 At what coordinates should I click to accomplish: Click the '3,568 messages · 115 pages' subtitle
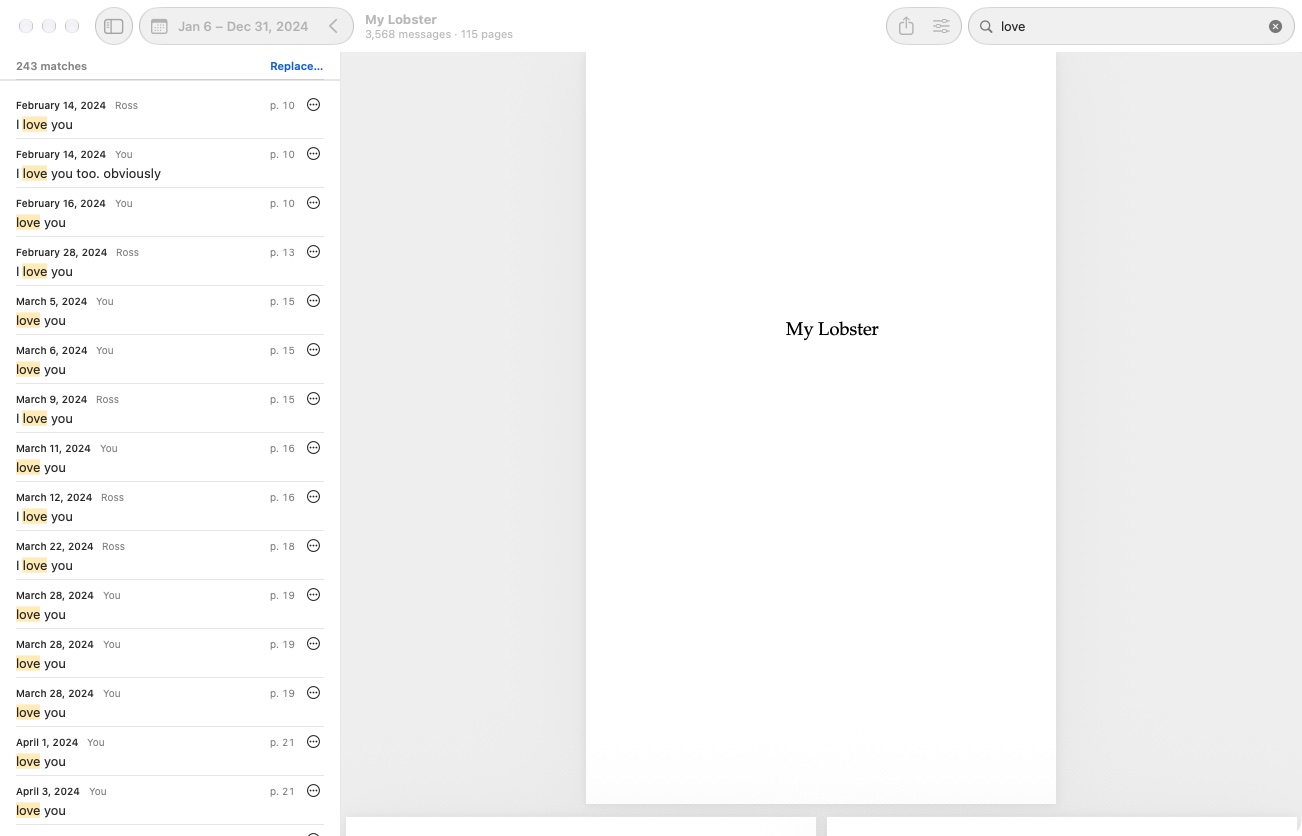pos(439,34)
